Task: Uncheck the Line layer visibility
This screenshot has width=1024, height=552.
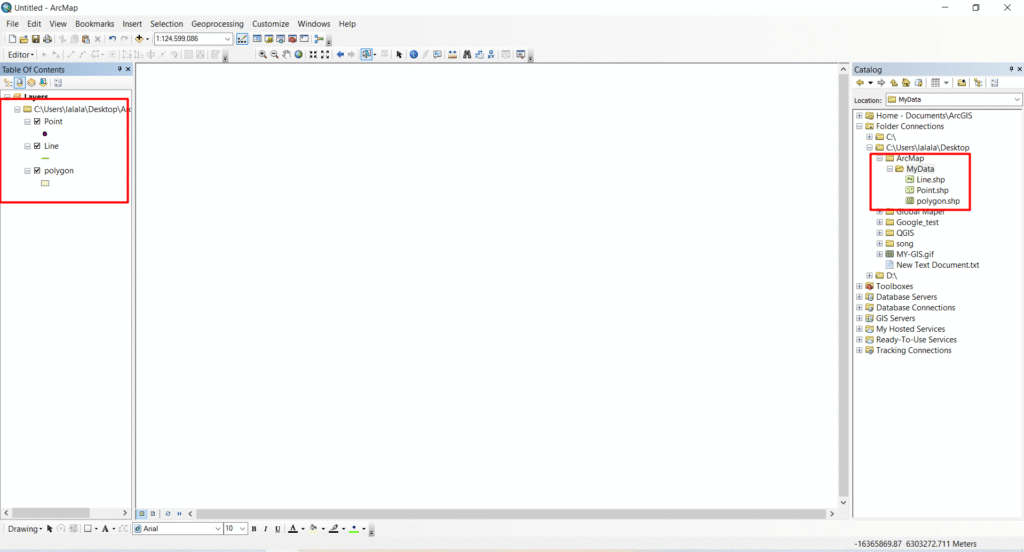Action: tap(37, 146)
